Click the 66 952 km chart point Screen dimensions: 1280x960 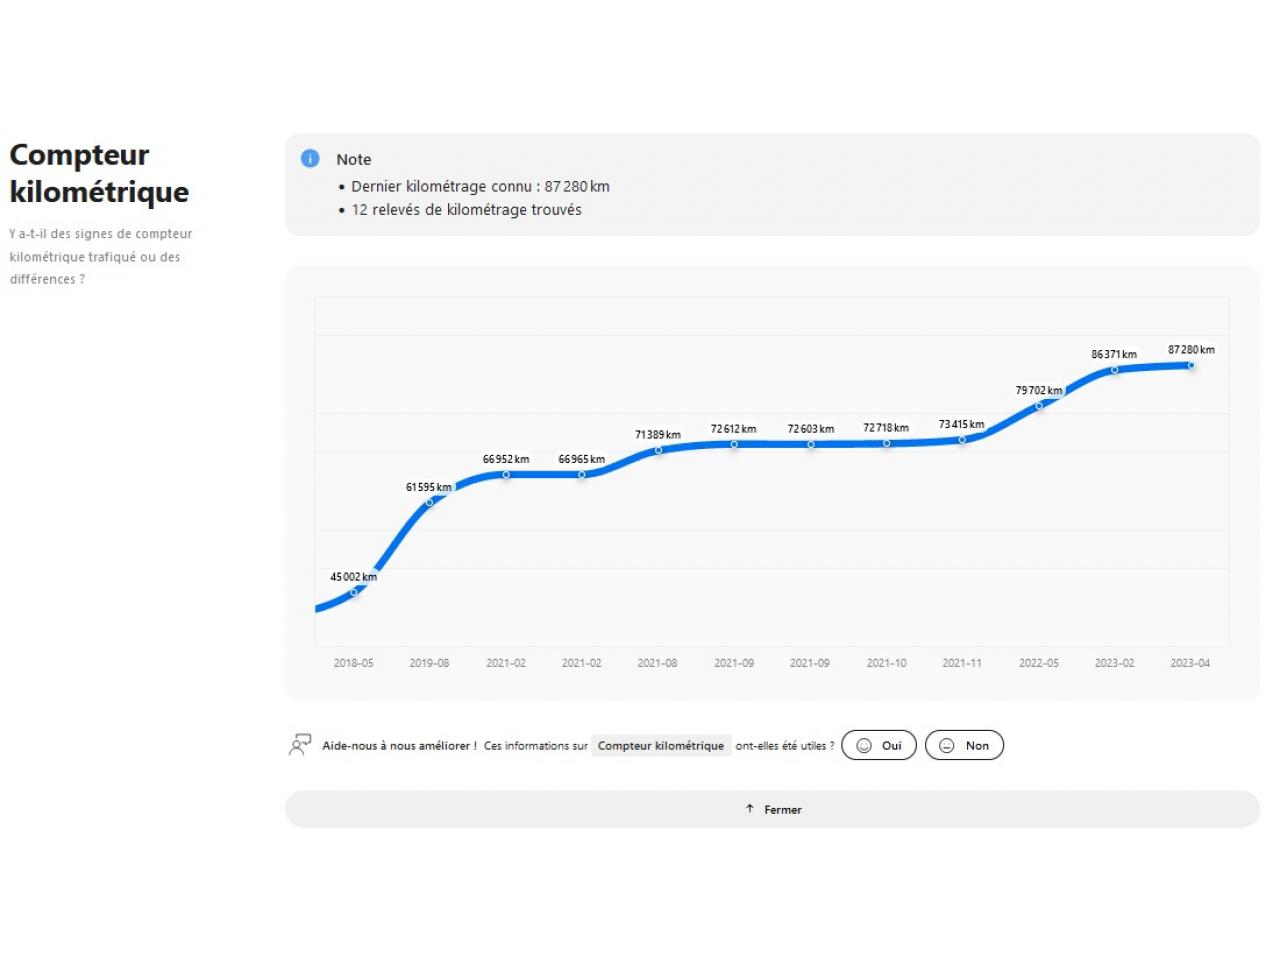coord(506,475)
